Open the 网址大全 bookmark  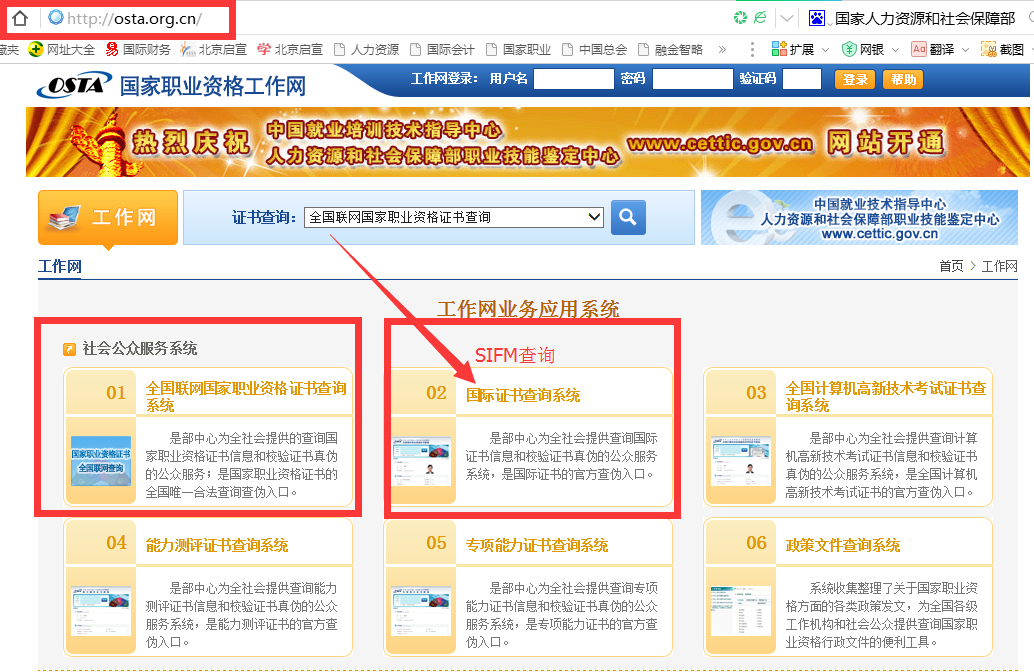62,49
